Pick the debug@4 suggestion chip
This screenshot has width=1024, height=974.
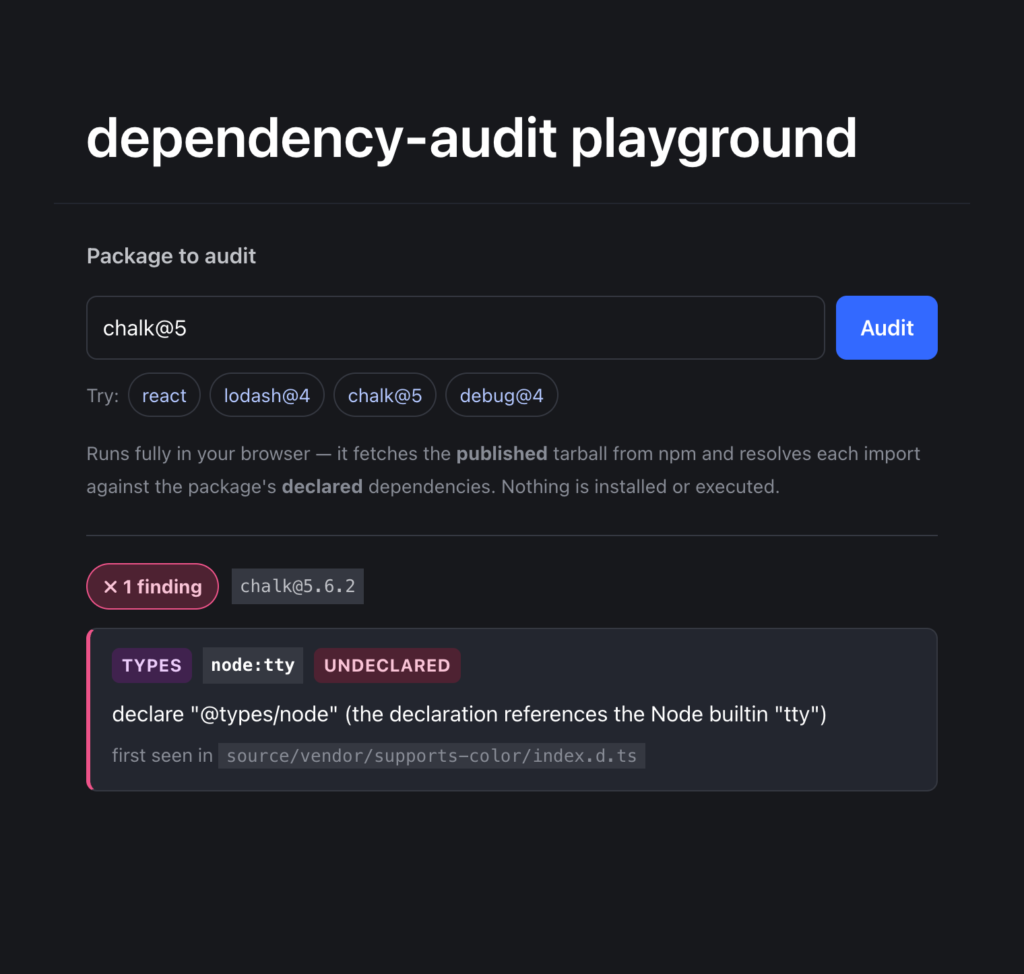pyautogui.click(x=501, y=395)
